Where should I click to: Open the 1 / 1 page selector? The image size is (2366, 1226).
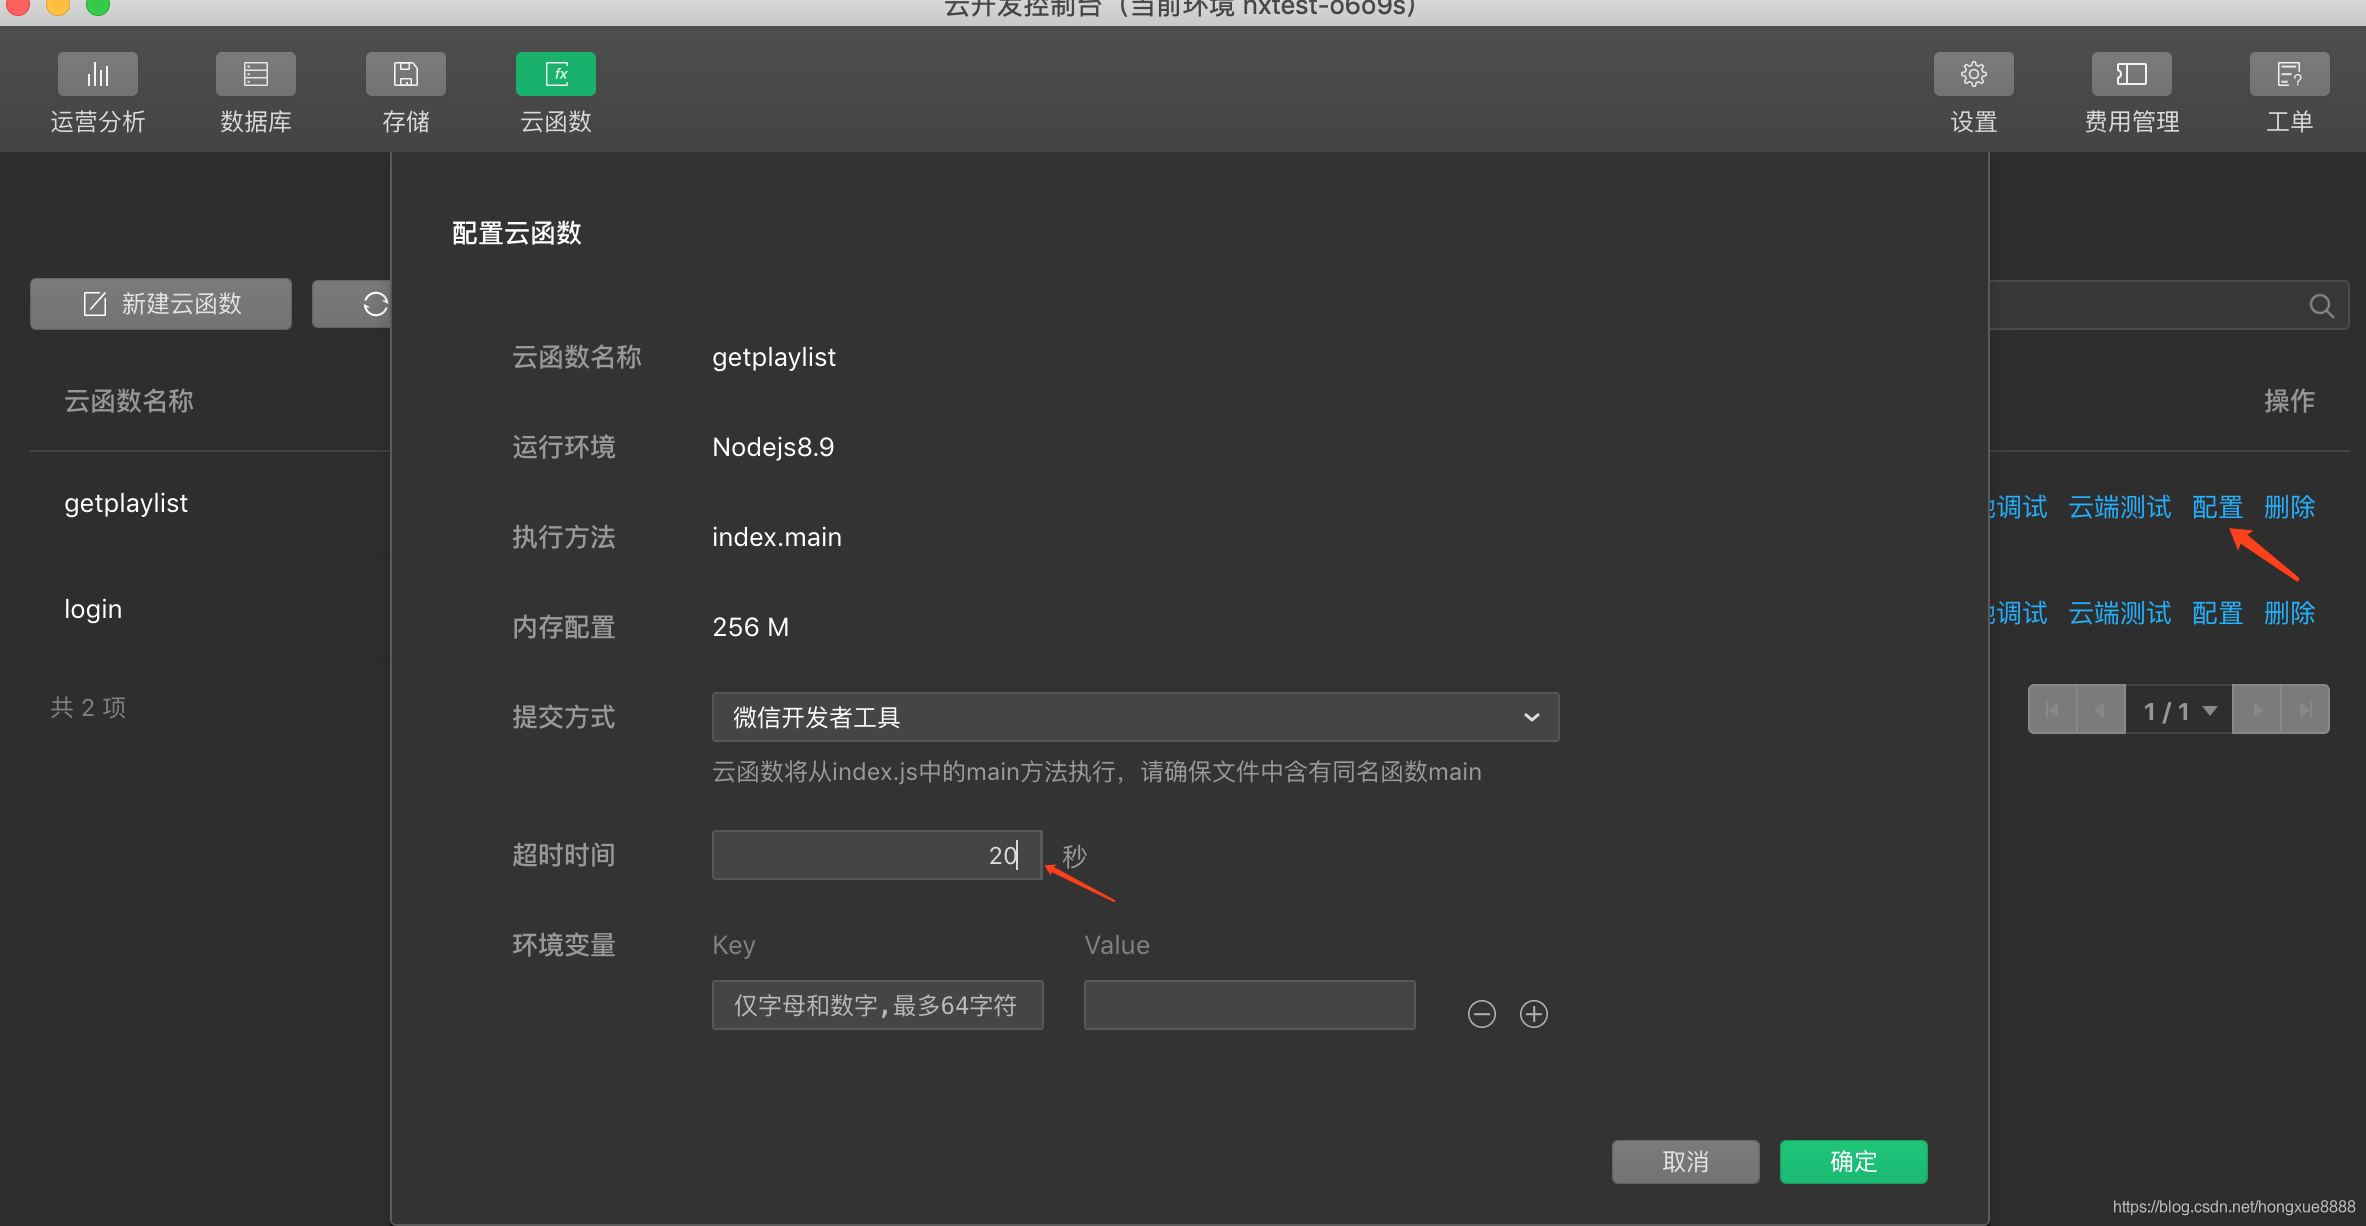(2179, 710)
